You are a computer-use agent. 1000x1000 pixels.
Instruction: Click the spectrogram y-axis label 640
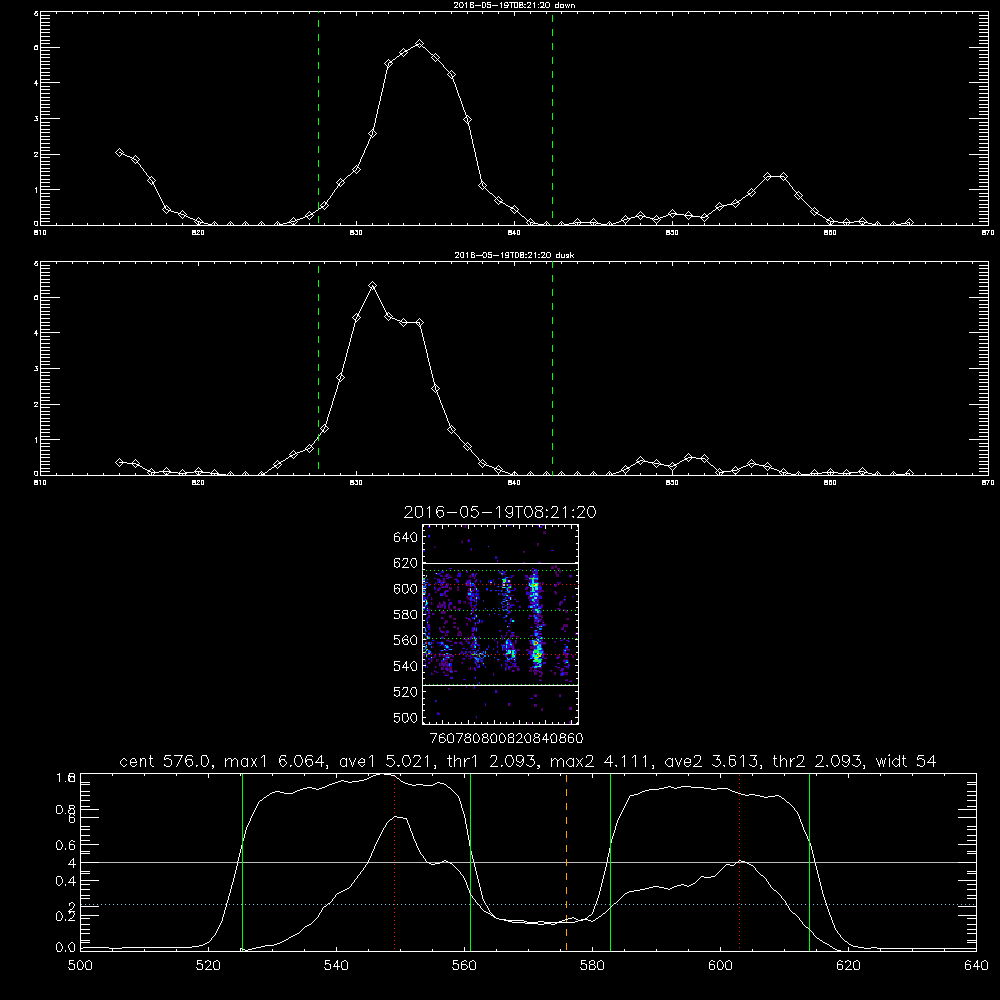(406, 537)
